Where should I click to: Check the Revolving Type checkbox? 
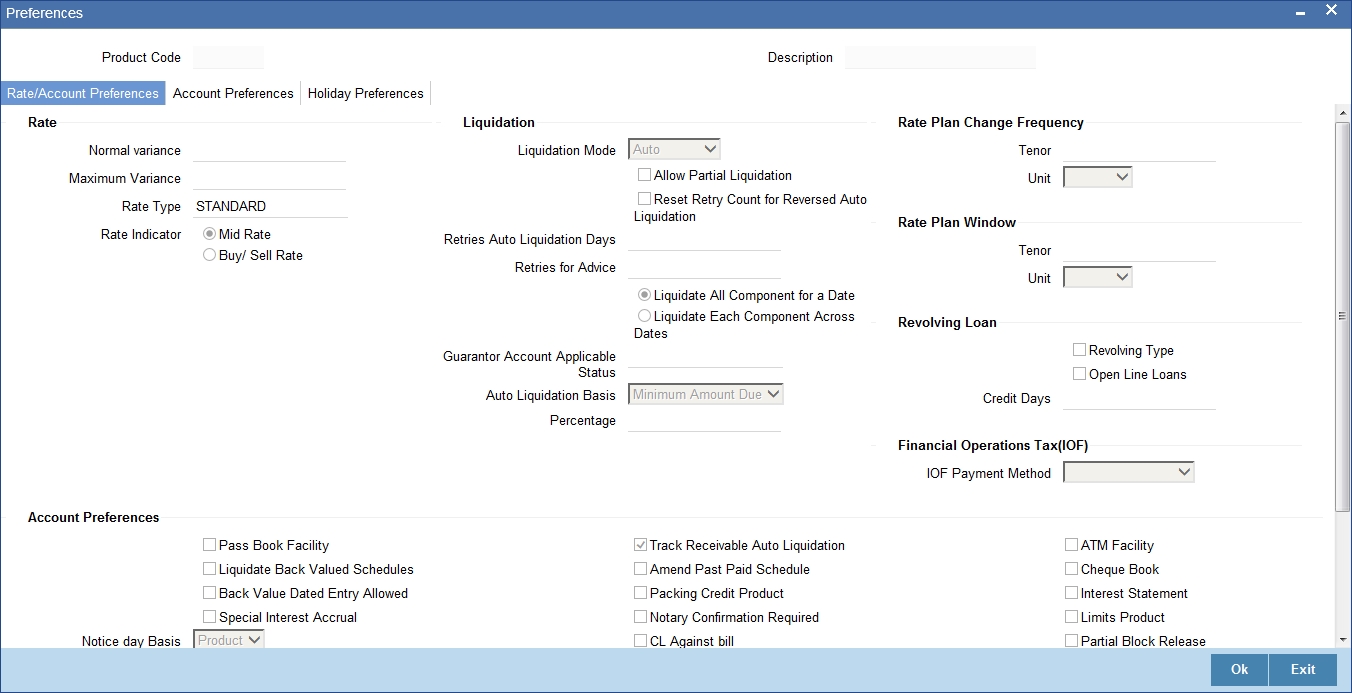coord(1079,350)
